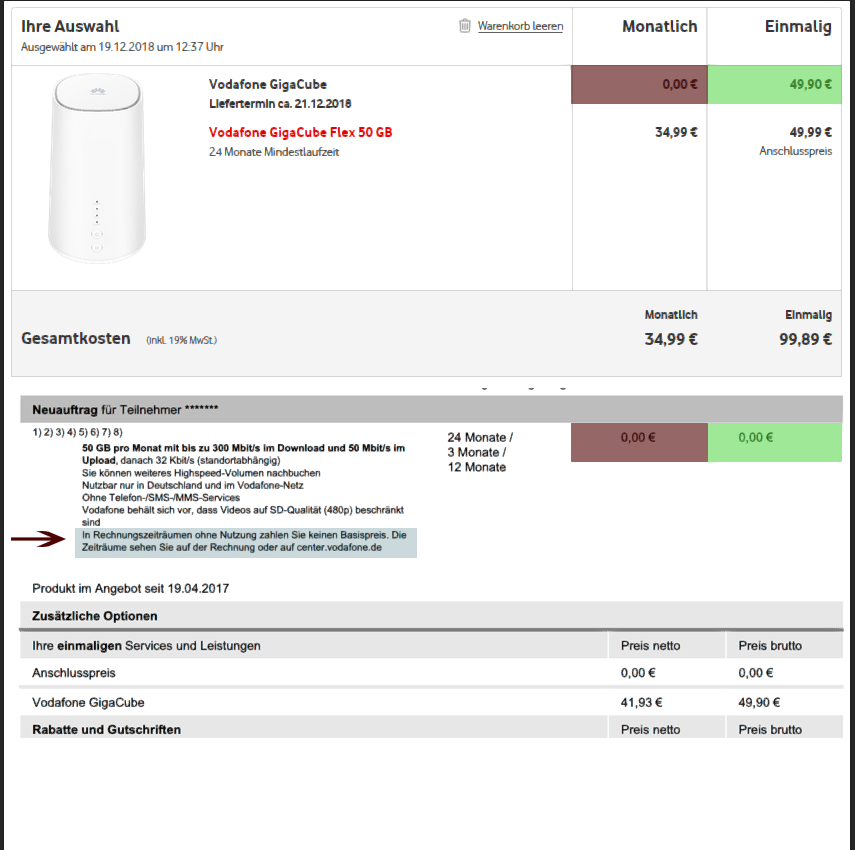Click Preis brutto header in the einmaligen Services row
Viewport: 855px width, 850px height.
770,646
